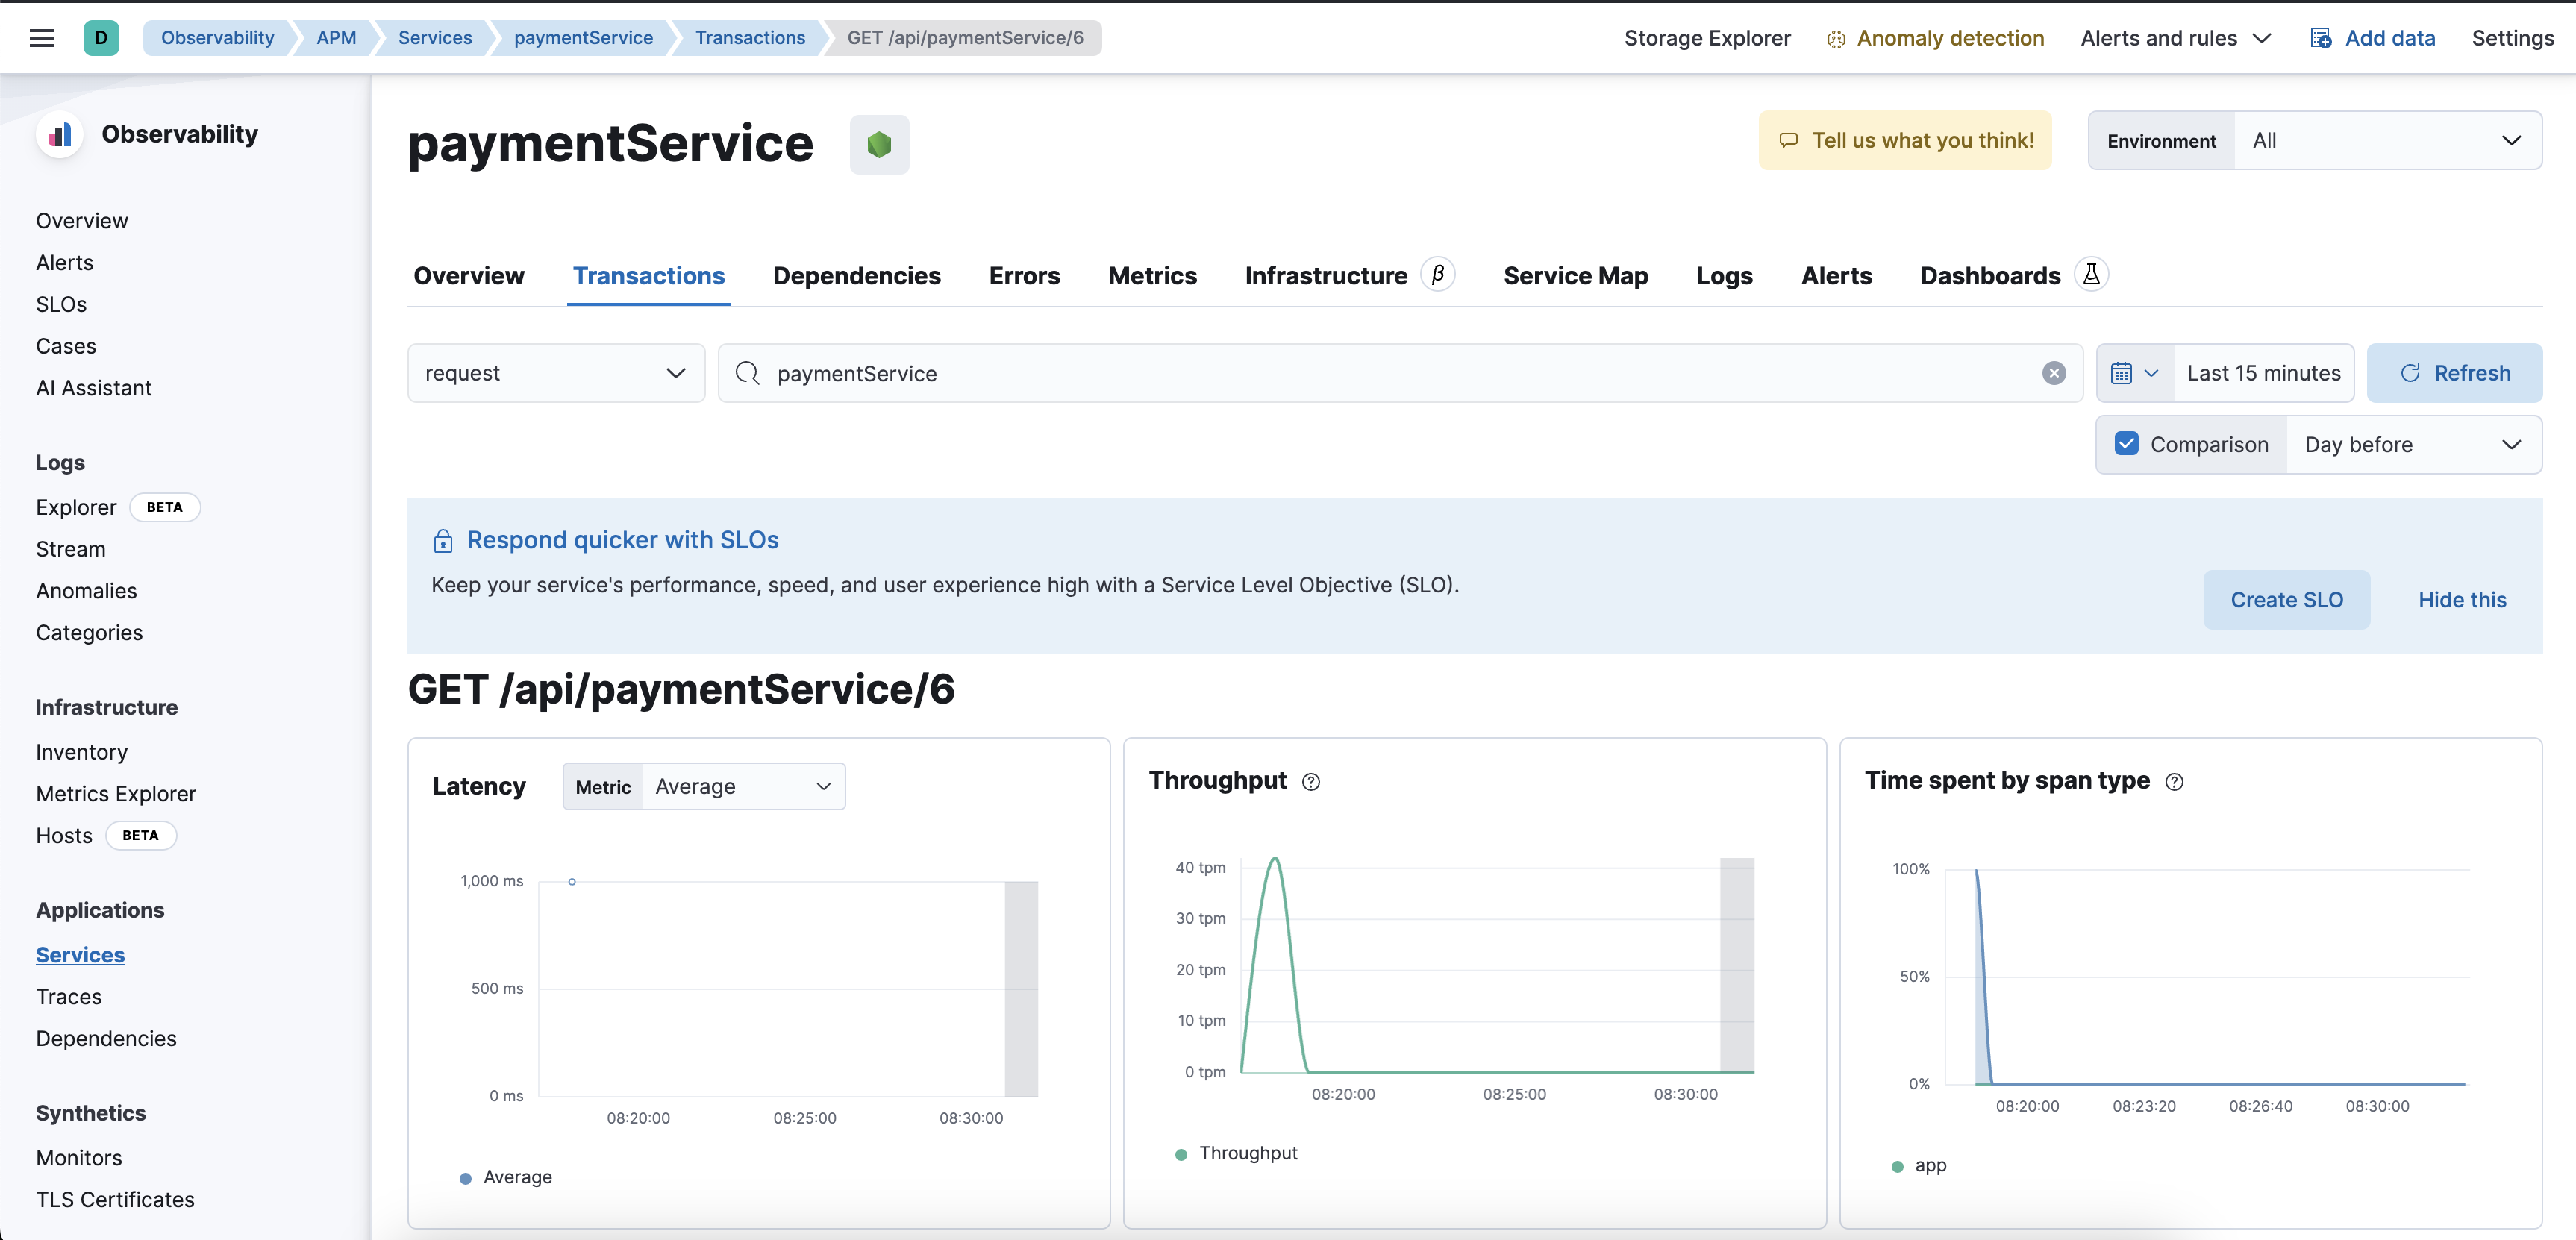
Task: Open the Errors tab
Action: click(1024, 276)
